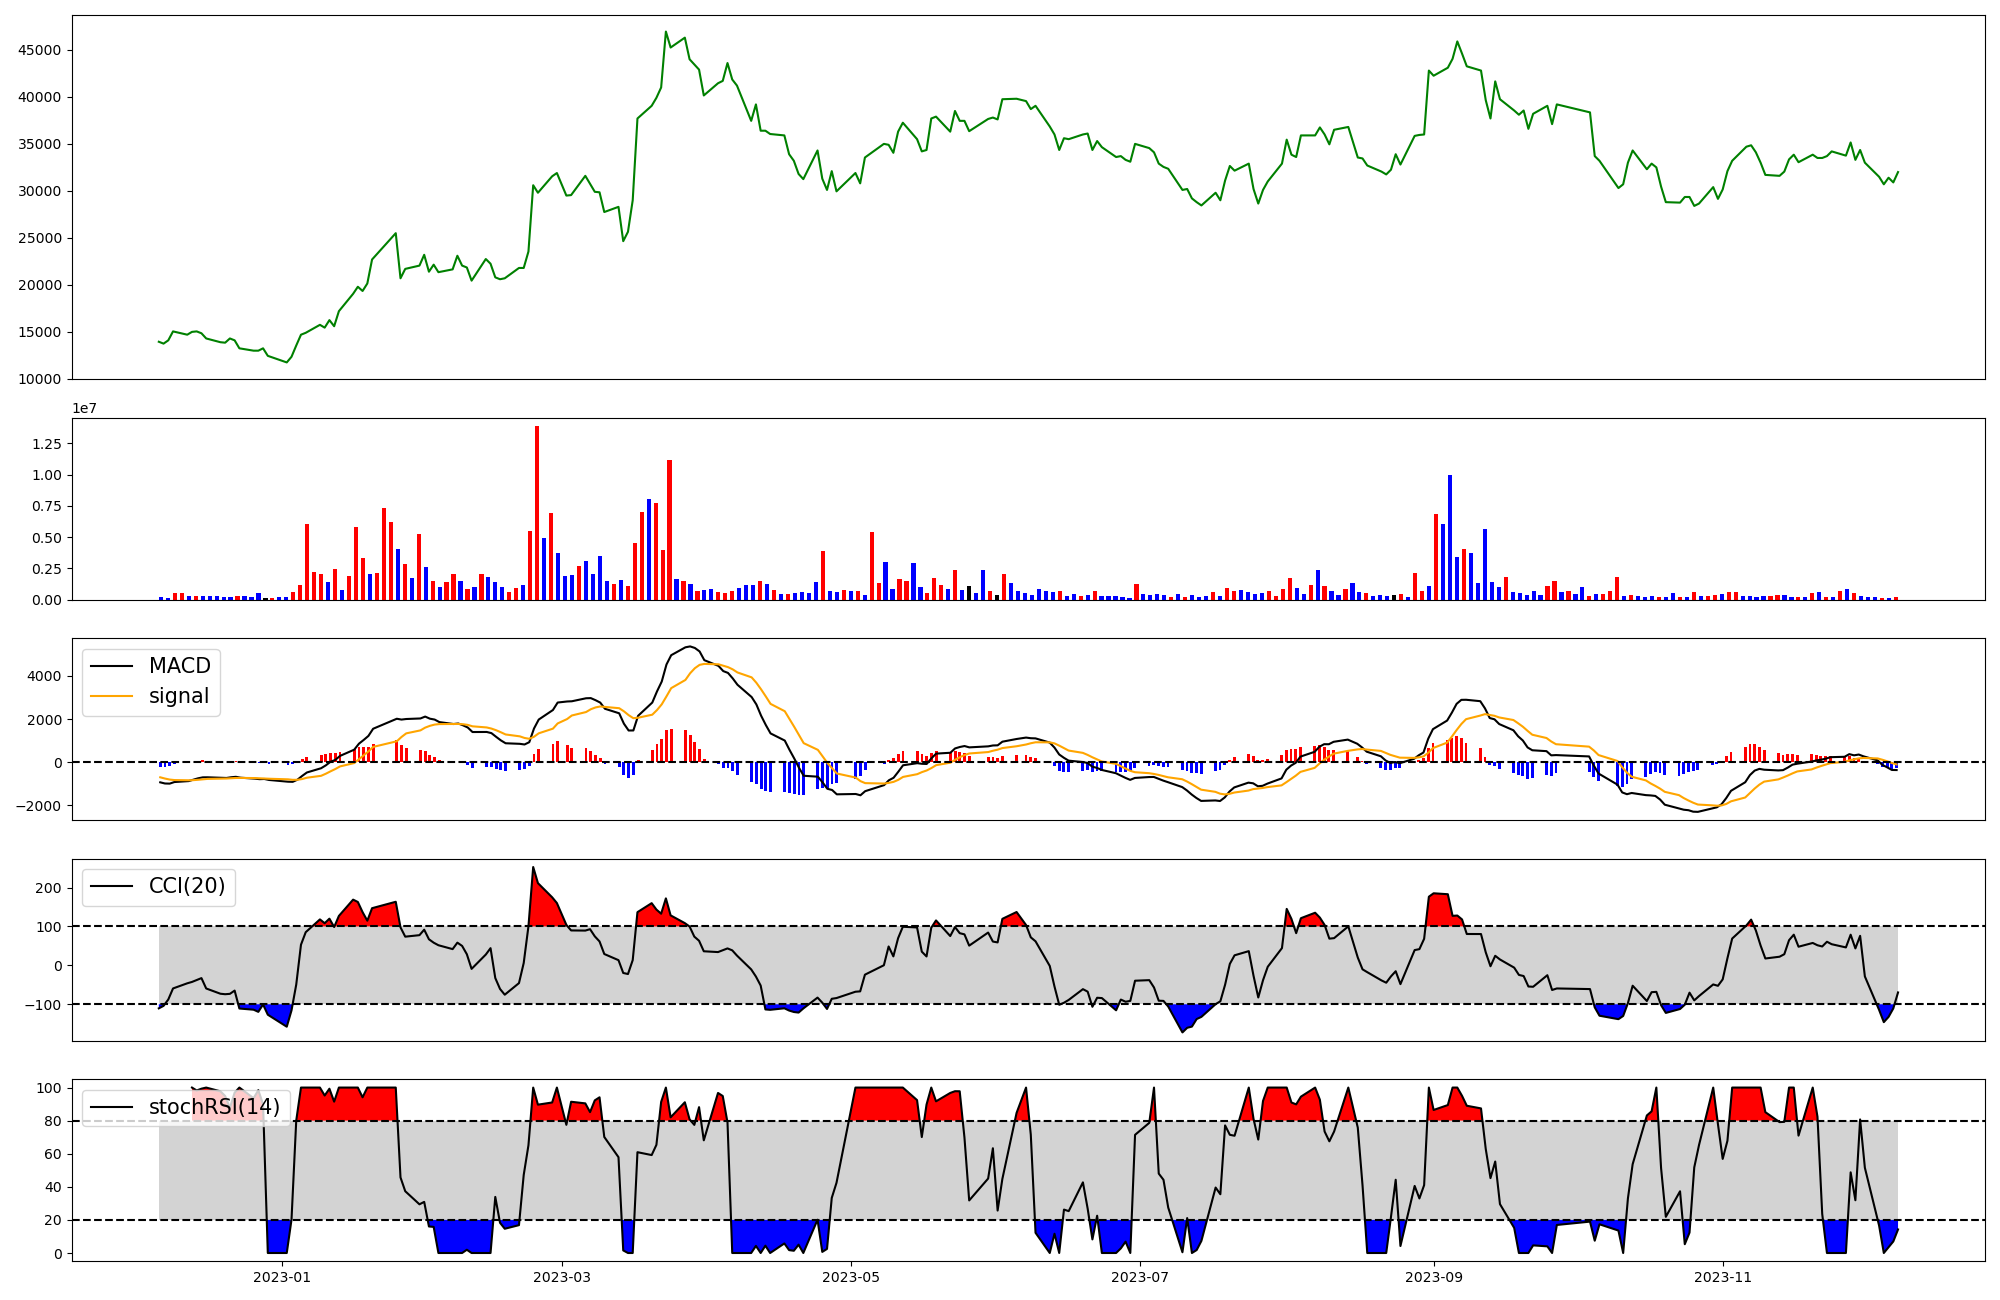Select the signal legend text
The image size is (2000, 1300).
coord(179,697)
